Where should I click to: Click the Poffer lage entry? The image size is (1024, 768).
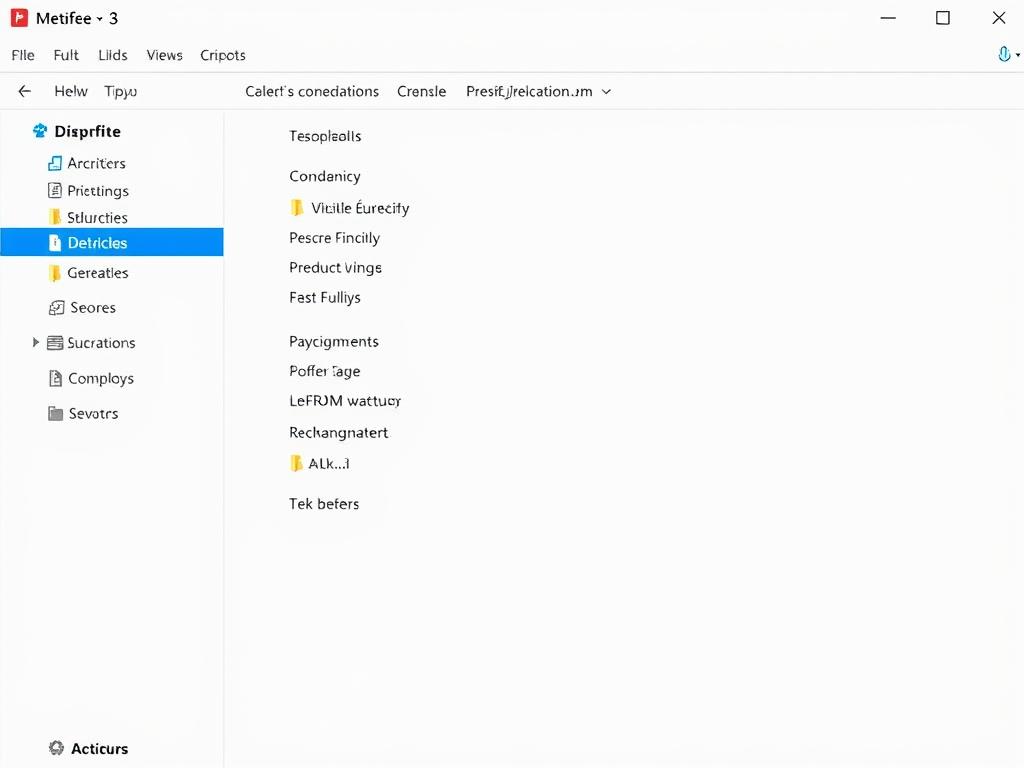[x=325, y=371]
